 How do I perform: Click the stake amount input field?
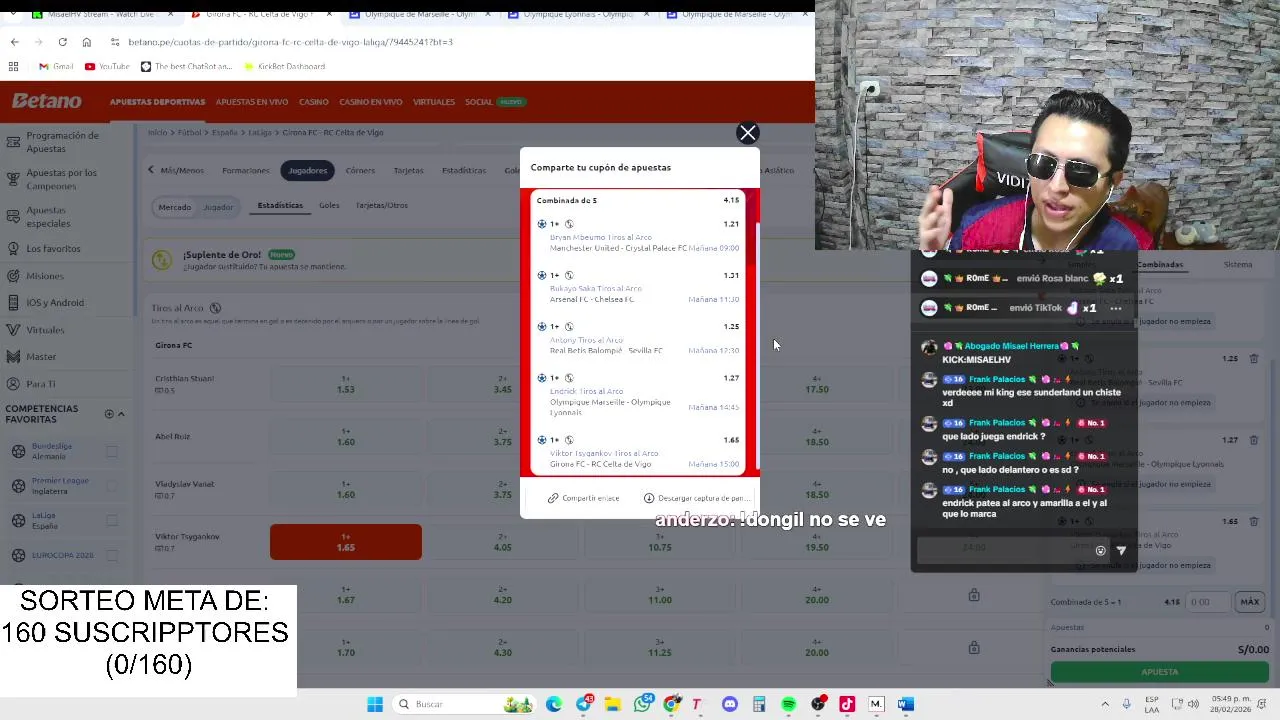coord(1210,602)
